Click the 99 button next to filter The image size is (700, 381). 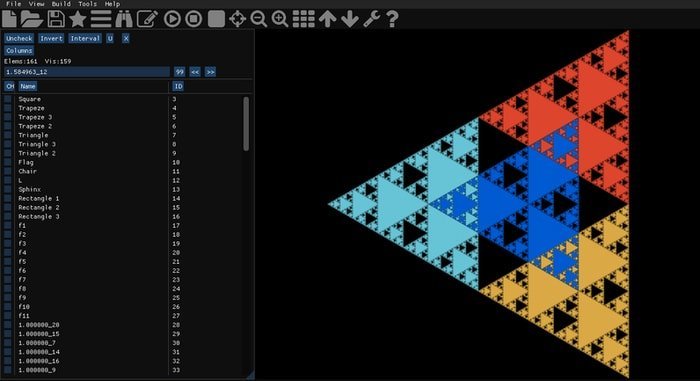179,72
